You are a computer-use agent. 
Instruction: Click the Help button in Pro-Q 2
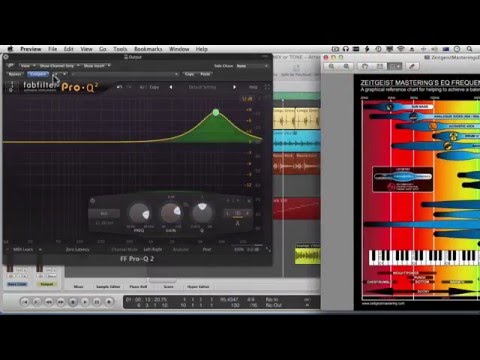coord(253,87)
